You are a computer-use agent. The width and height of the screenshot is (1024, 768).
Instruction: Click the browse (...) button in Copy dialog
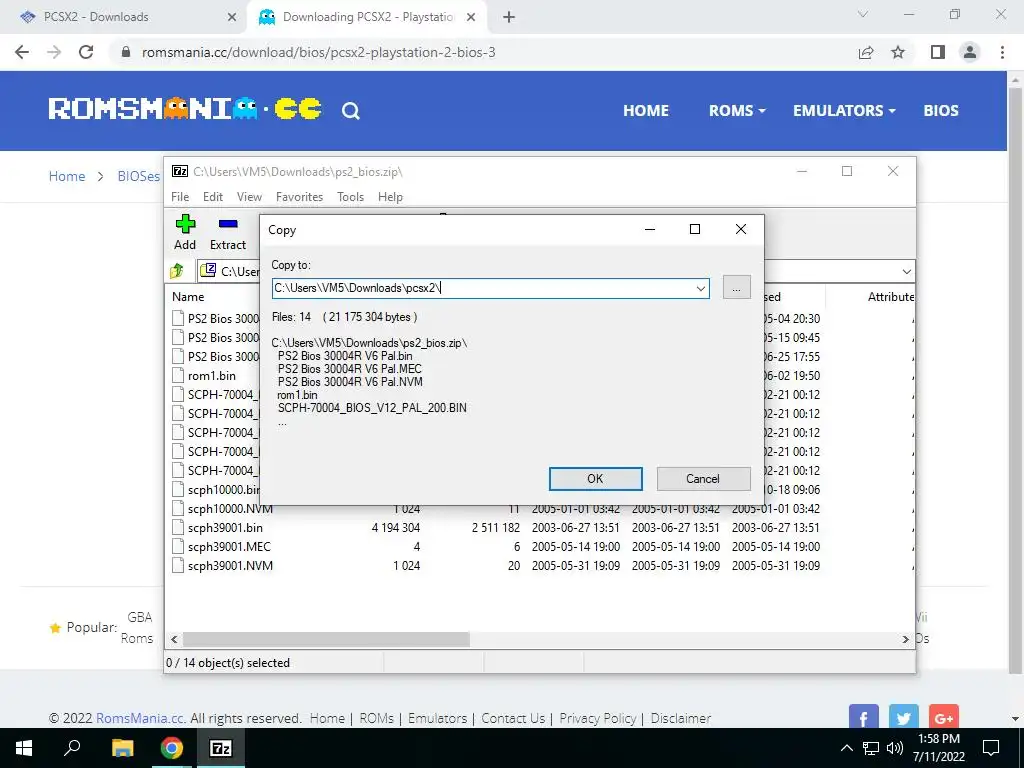coord(737,288)
